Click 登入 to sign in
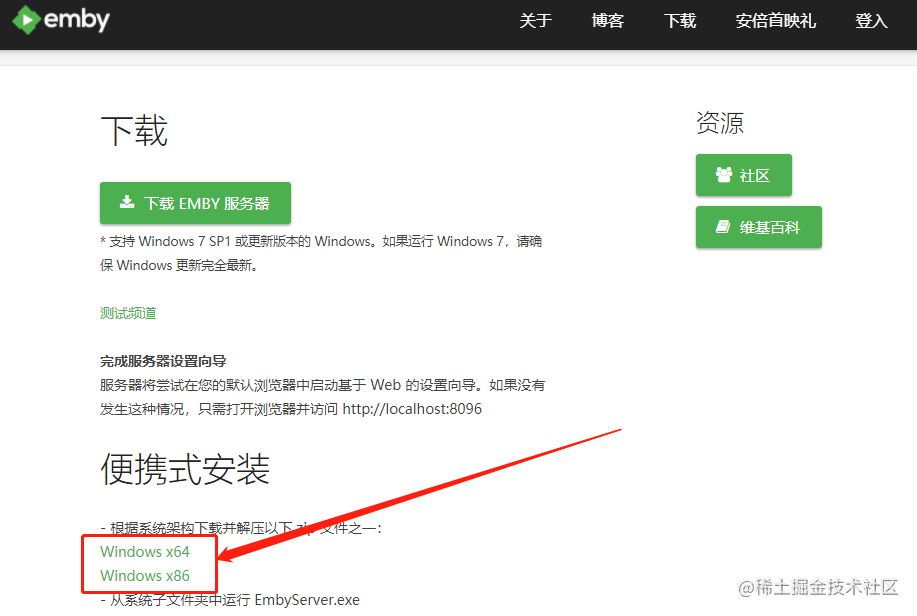Image resolution: width=917 pixels, height=616 pixels. (x=871, y=21)
